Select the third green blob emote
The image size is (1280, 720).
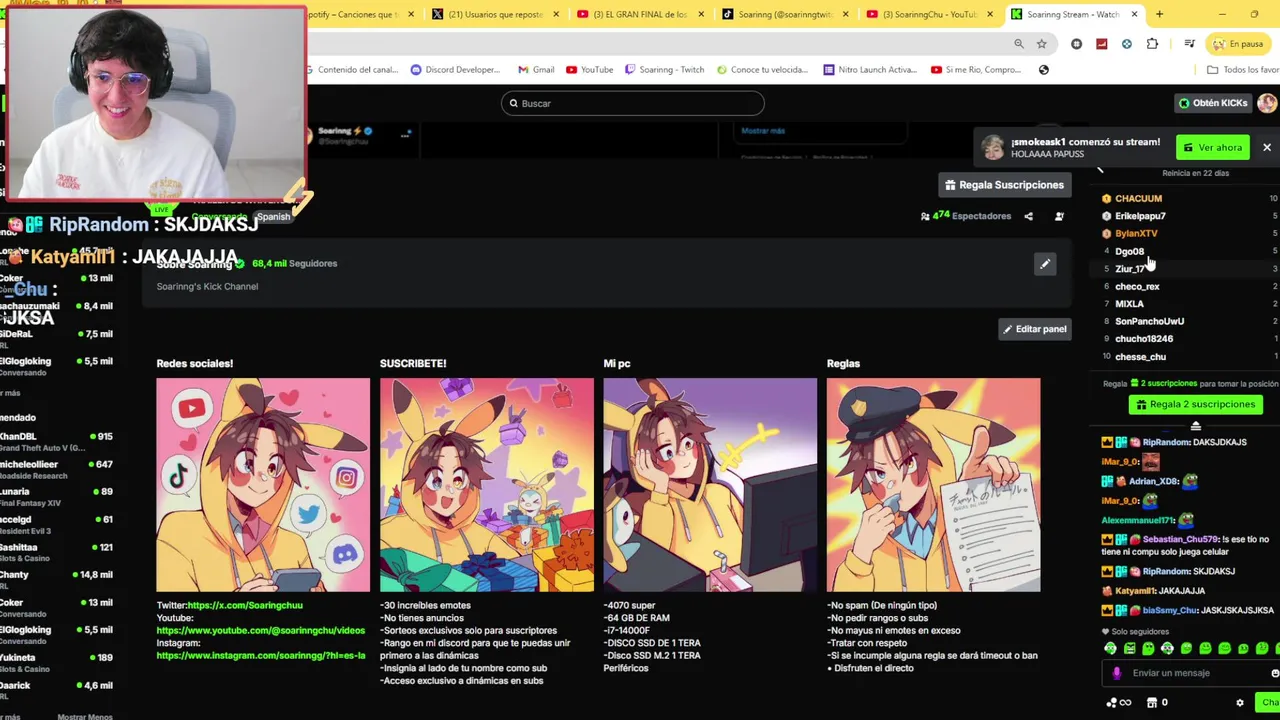[x=1148, y=649]
